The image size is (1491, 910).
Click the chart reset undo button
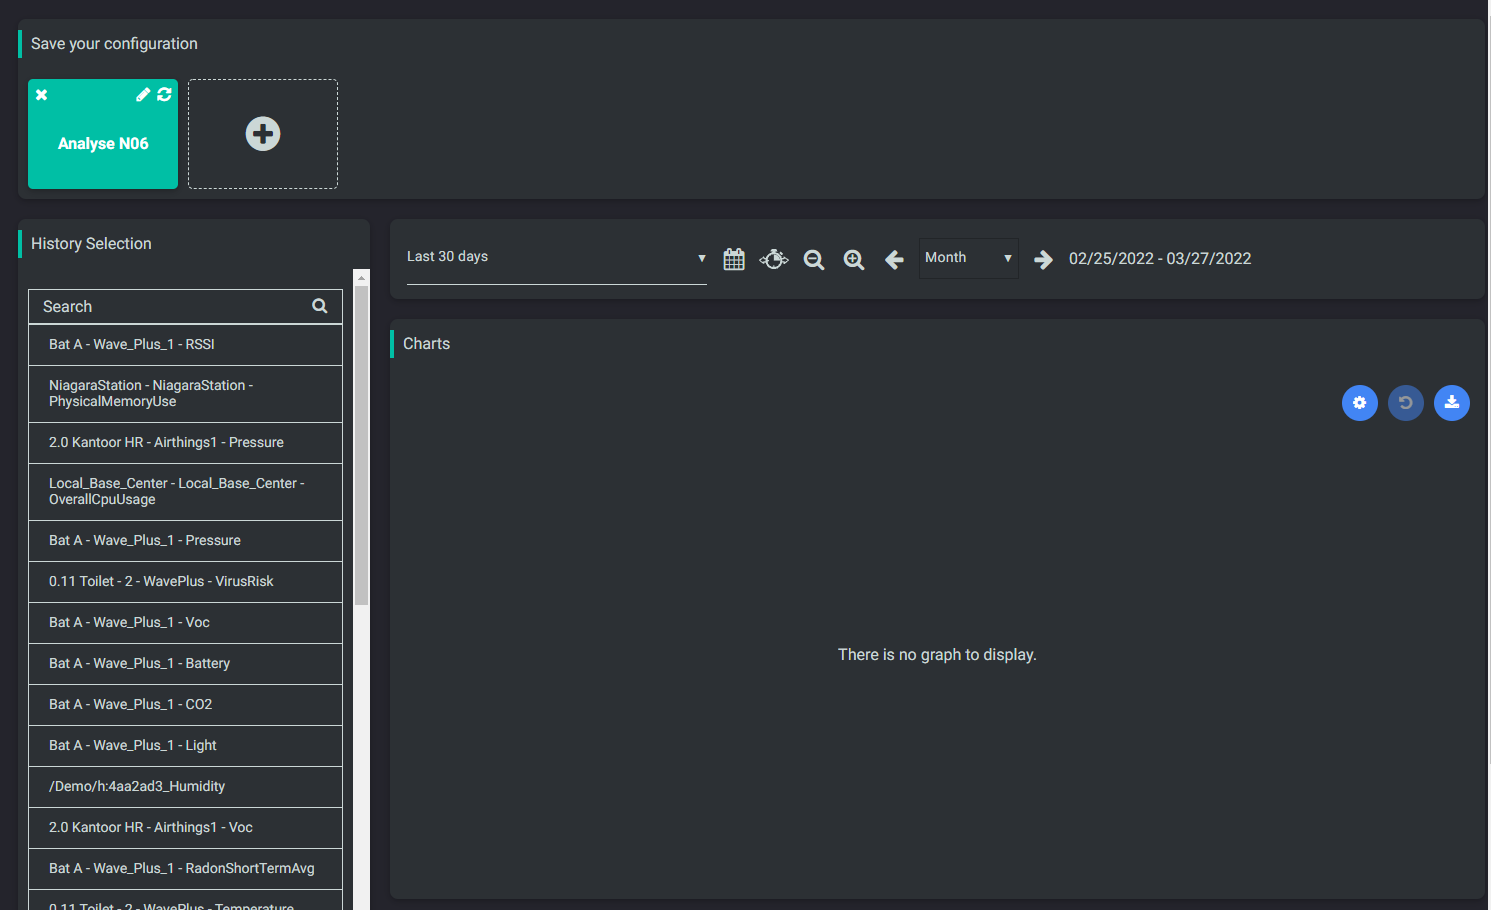pos(1405,403)
